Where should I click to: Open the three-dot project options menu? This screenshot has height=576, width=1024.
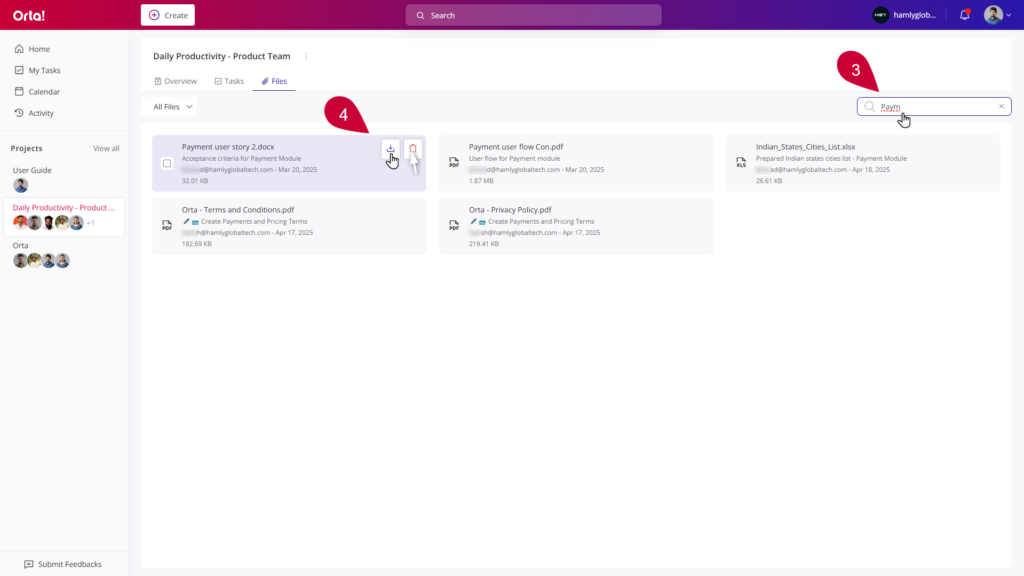coord(306,57)
